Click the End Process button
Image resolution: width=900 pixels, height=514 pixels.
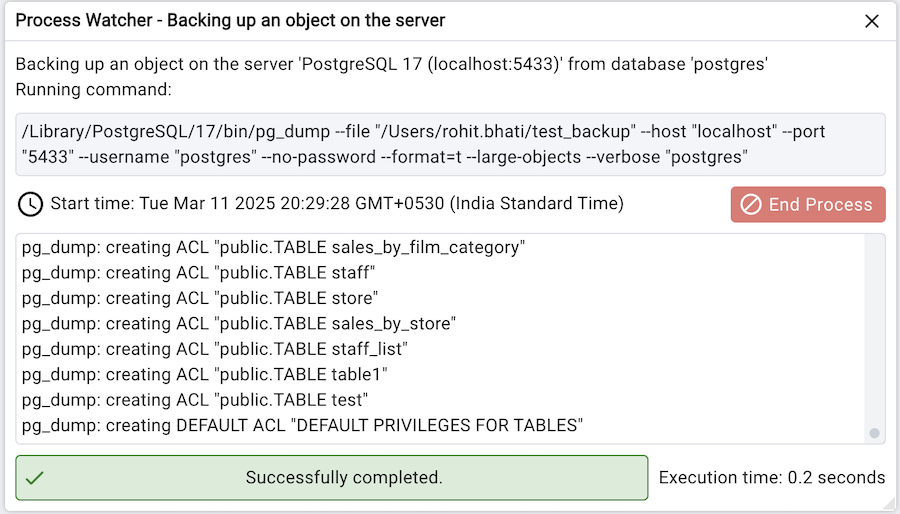tap(808, 204)
